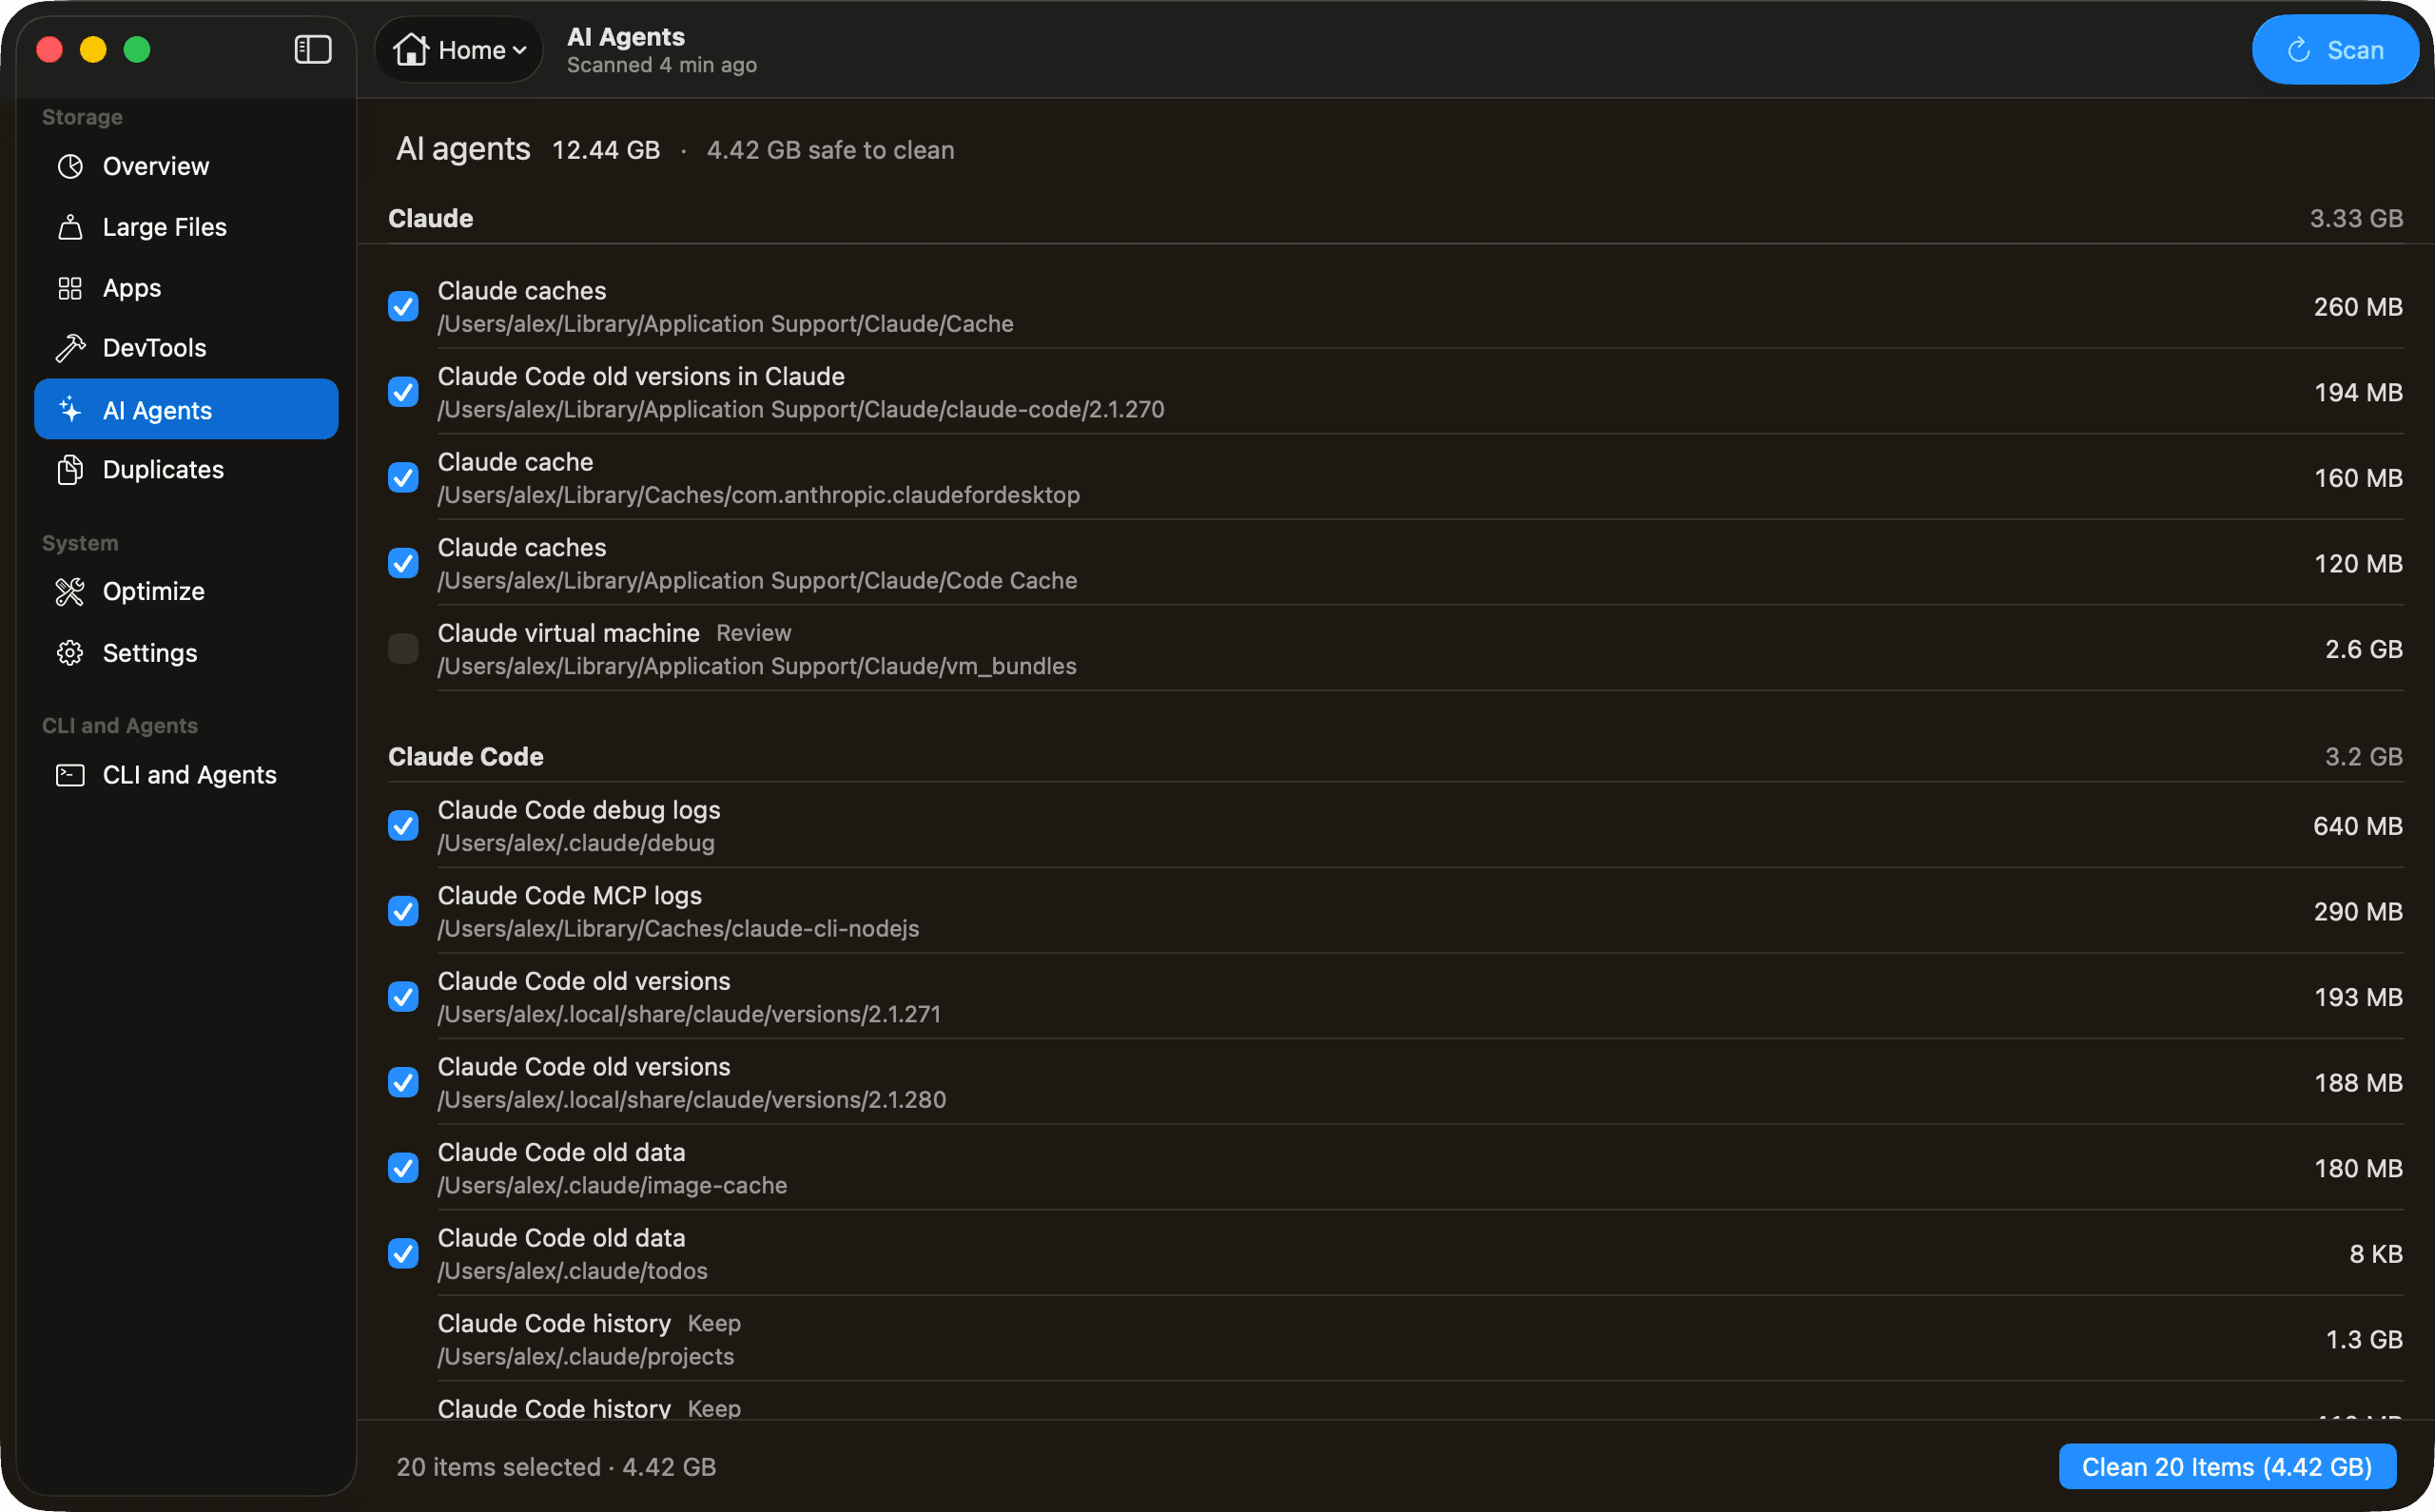Uncheck the Claude cache 160 MB item
Viewport: 2435px width, 1512px height.
point(403,478)
